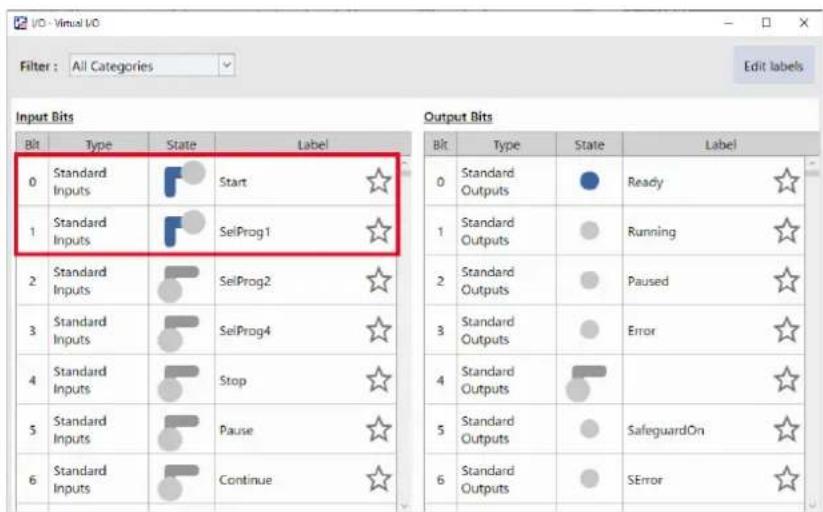Turn on the SelProg4 input switch

pyautogui.click(x=178, y=333)
